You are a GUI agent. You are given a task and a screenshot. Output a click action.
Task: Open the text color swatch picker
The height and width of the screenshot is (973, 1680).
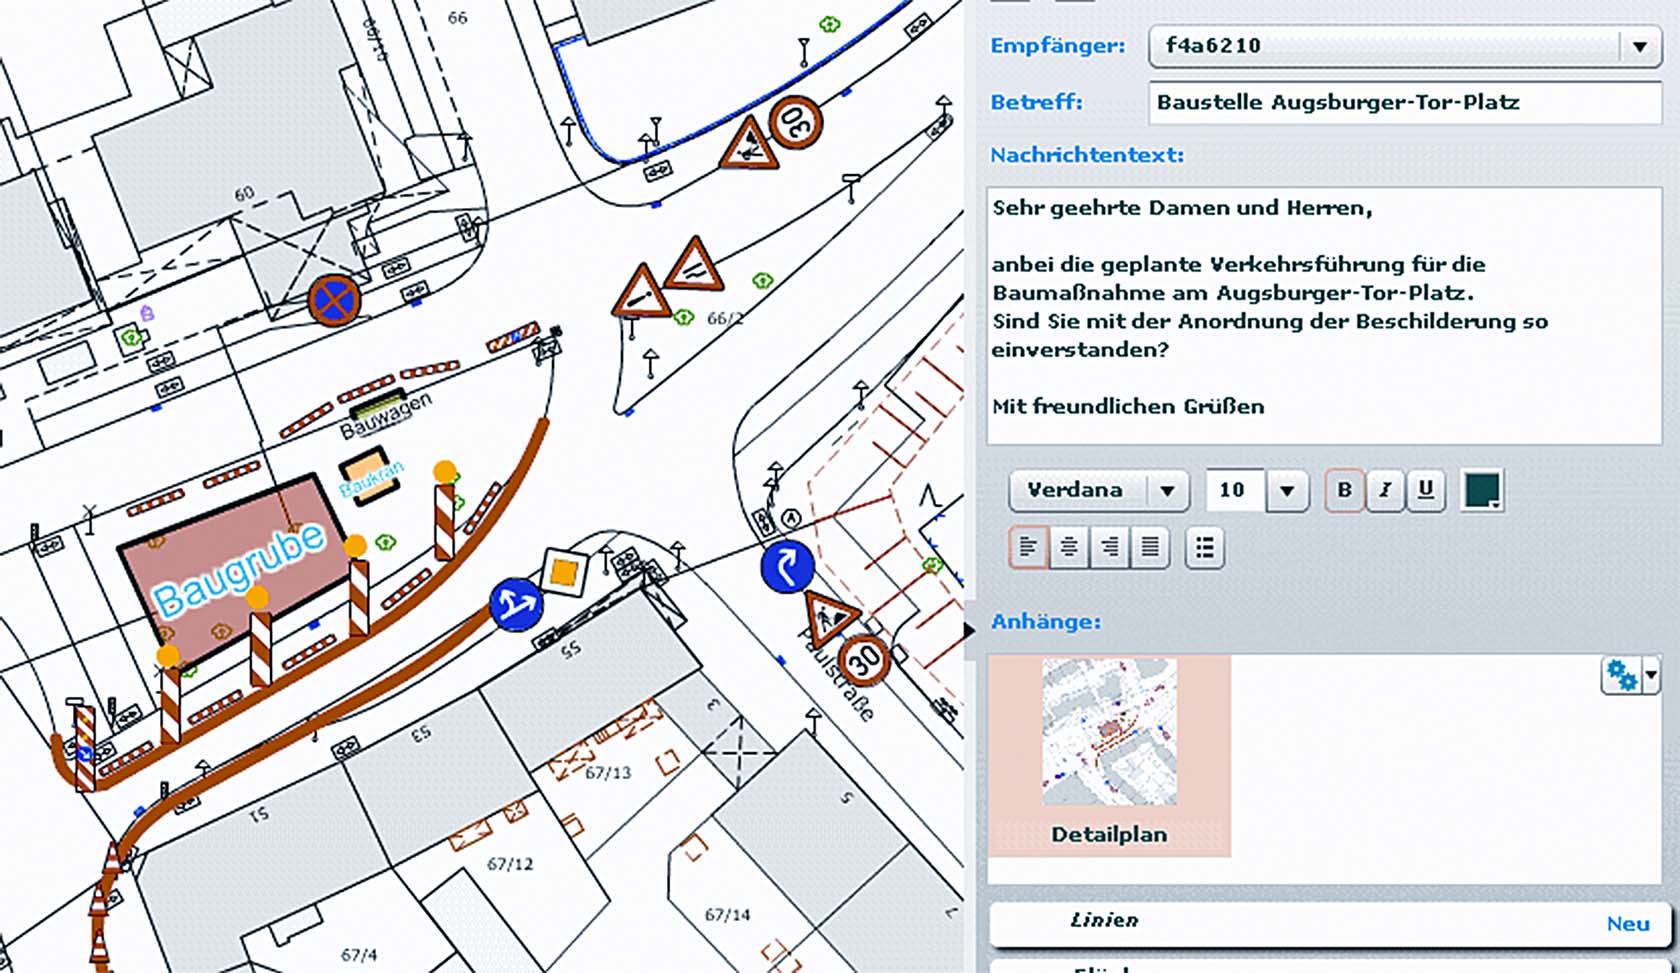click(1482, 490)
